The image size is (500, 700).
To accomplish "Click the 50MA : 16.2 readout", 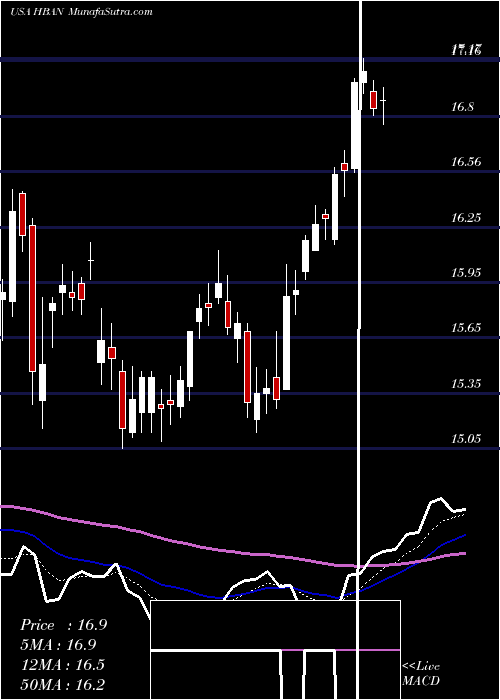I will click(62, 684).
